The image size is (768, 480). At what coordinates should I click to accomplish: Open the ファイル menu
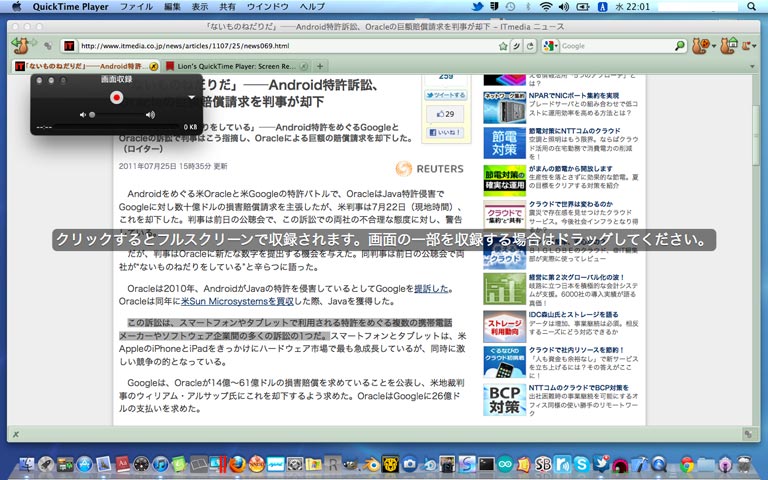[136, 6]
